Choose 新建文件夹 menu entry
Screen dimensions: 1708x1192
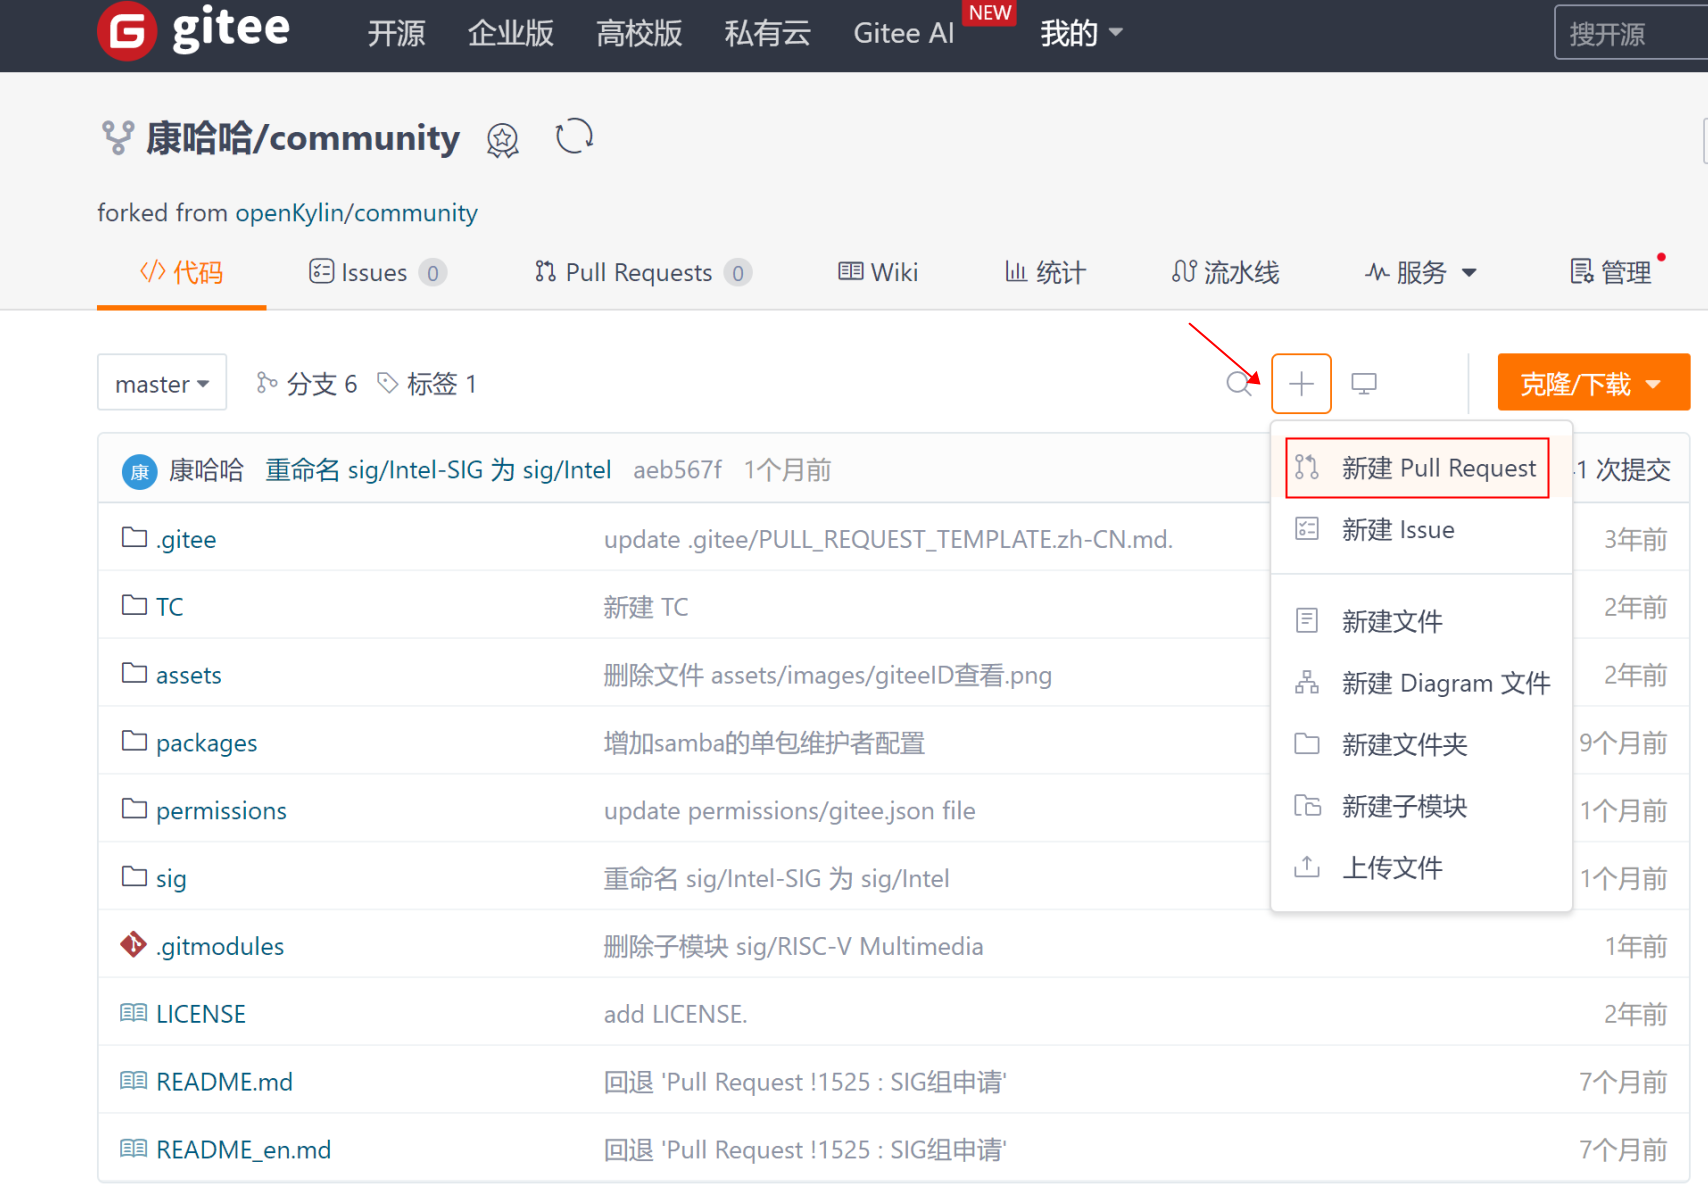pyautogui.click(x=1421, y=745)
